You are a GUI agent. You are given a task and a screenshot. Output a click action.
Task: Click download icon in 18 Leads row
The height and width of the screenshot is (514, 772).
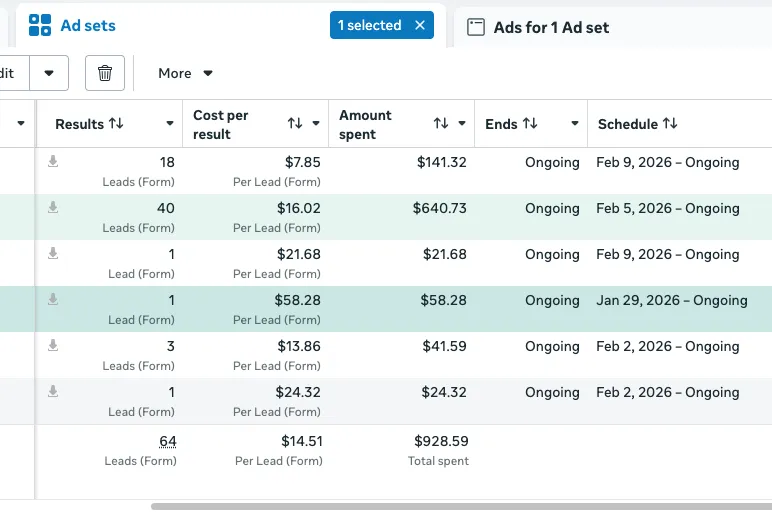coord(53,161)
